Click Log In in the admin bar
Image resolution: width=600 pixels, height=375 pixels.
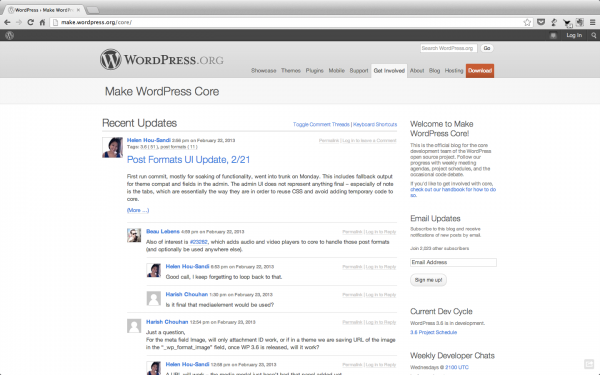(x=574, y=35)
